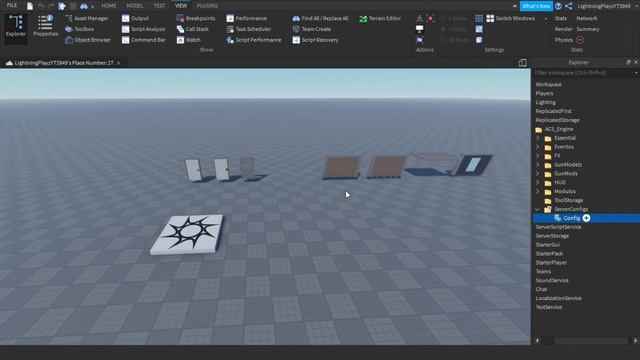Expand the Eventos folder
The image size is (640, 360).
tap(538, 147)
